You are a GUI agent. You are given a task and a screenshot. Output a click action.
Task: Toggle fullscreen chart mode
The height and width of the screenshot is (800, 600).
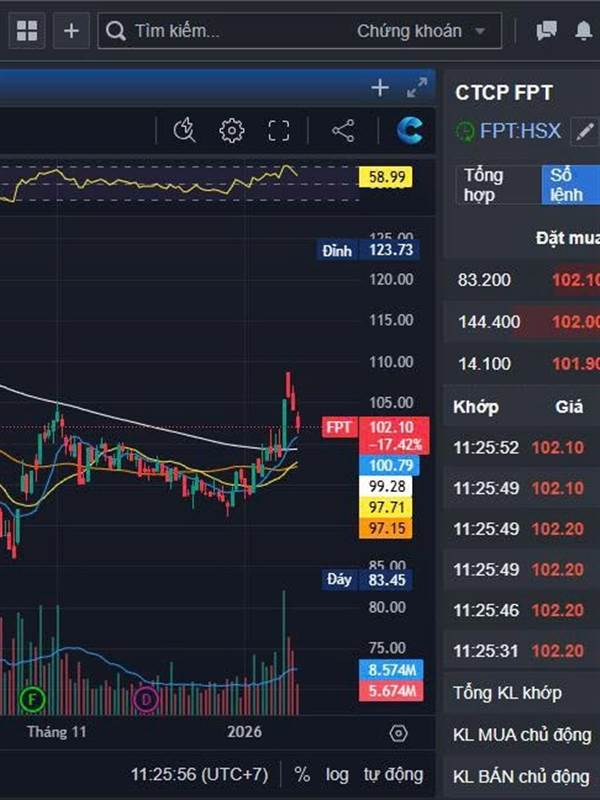(x=279, y=131)
